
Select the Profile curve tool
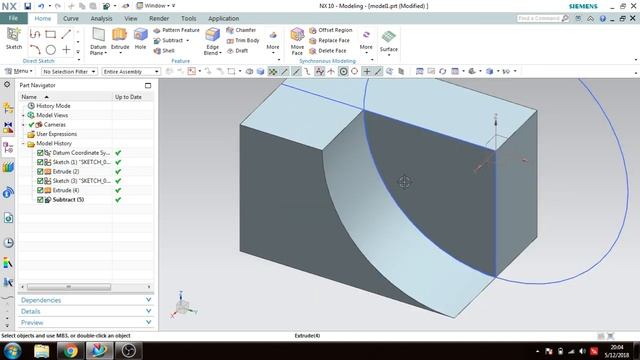pyautogui.click(x=35, y=35)
